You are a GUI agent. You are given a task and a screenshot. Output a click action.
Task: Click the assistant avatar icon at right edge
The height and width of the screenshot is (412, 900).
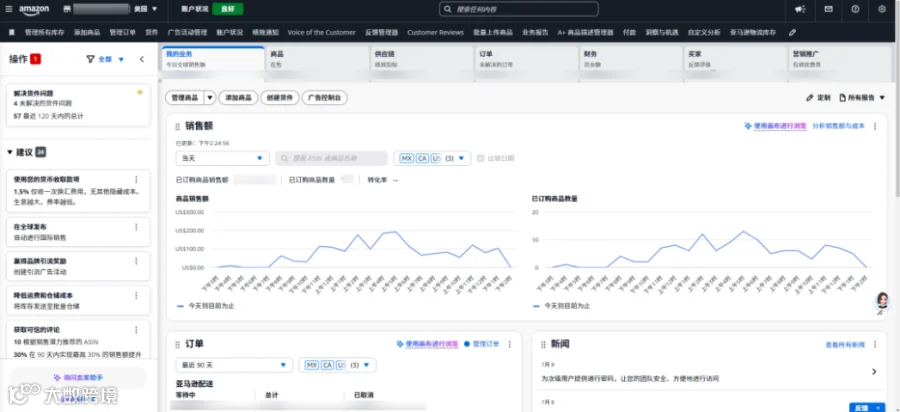tap(882, 300)
